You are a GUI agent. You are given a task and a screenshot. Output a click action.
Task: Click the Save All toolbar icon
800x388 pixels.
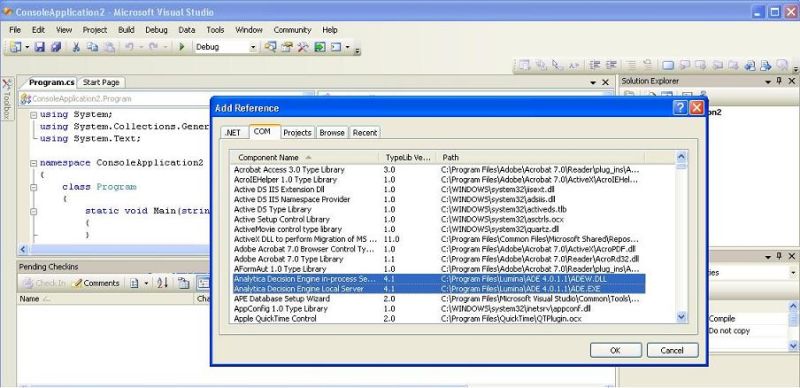pyautogui.click(x=56, y=47)
